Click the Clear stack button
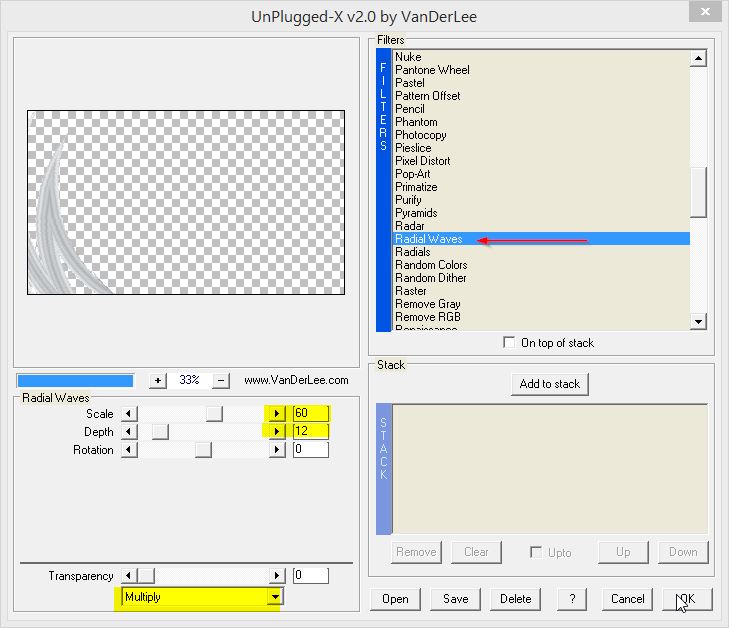The image size is (729, 628). click(x=476, y=552)
